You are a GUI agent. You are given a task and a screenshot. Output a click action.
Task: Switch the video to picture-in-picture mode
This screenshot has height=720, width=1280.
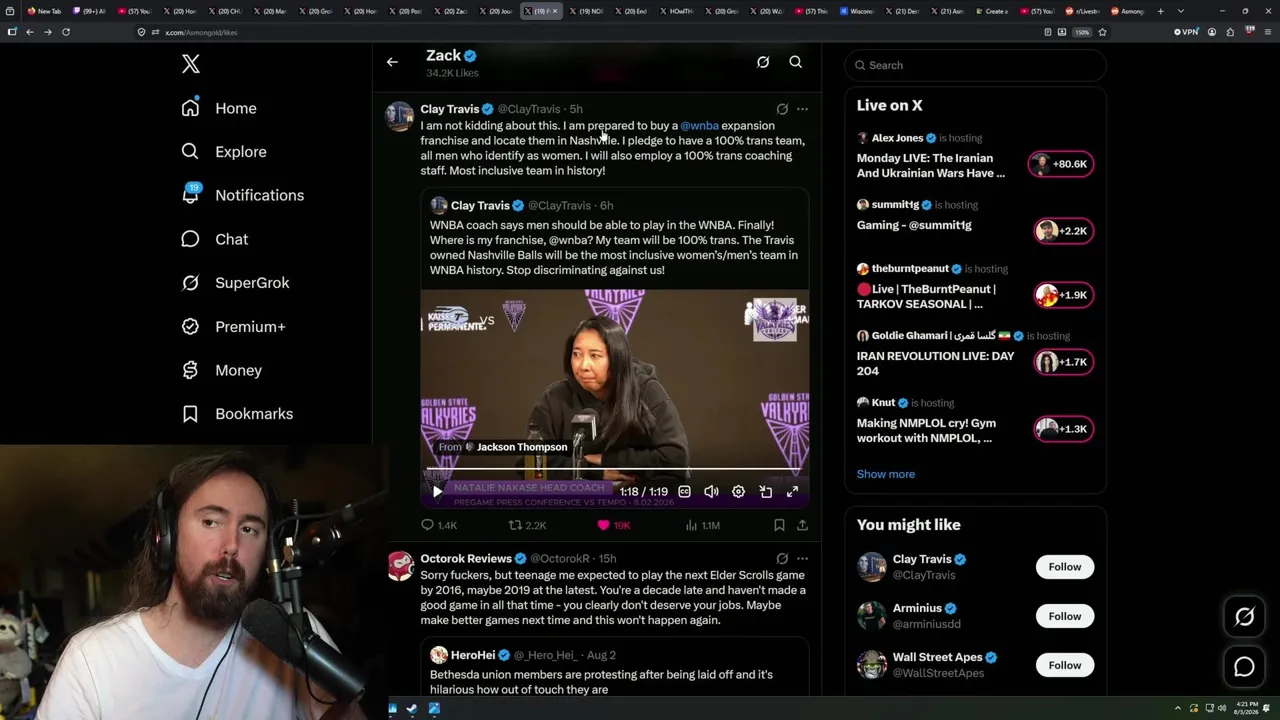coord(765,491)
